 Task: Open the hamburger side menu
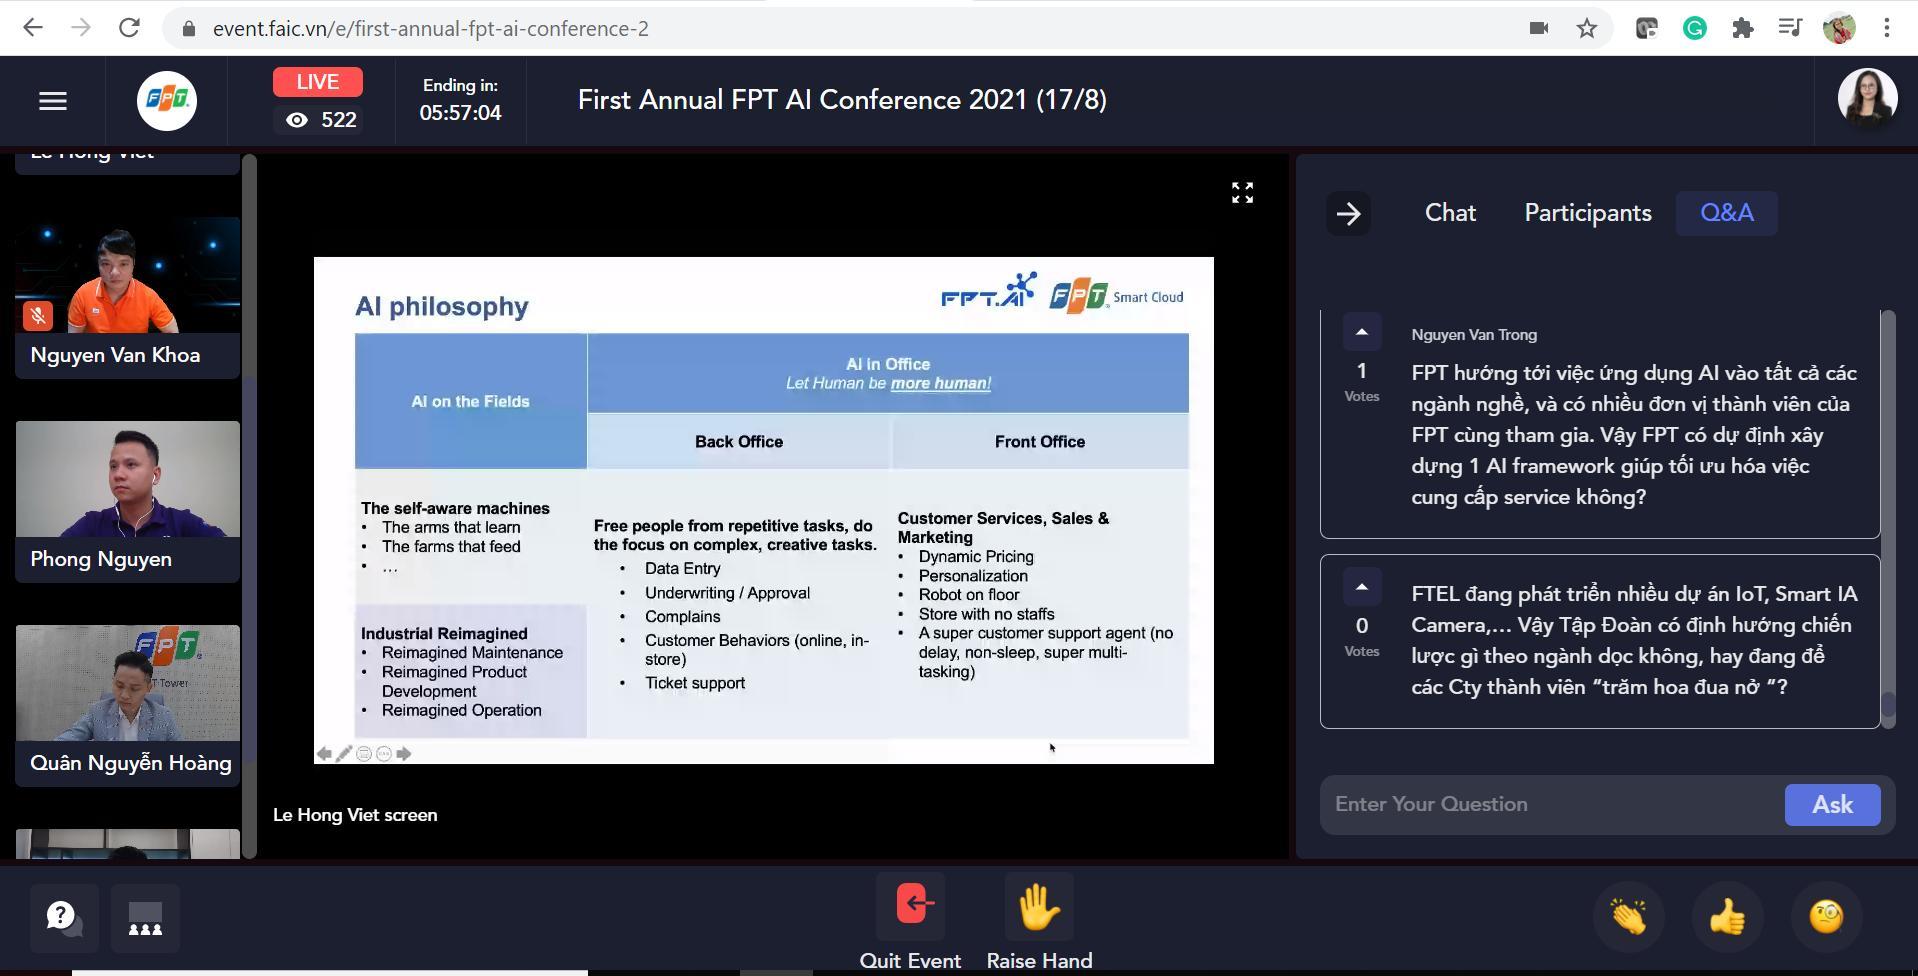click(x=53, y=101)
